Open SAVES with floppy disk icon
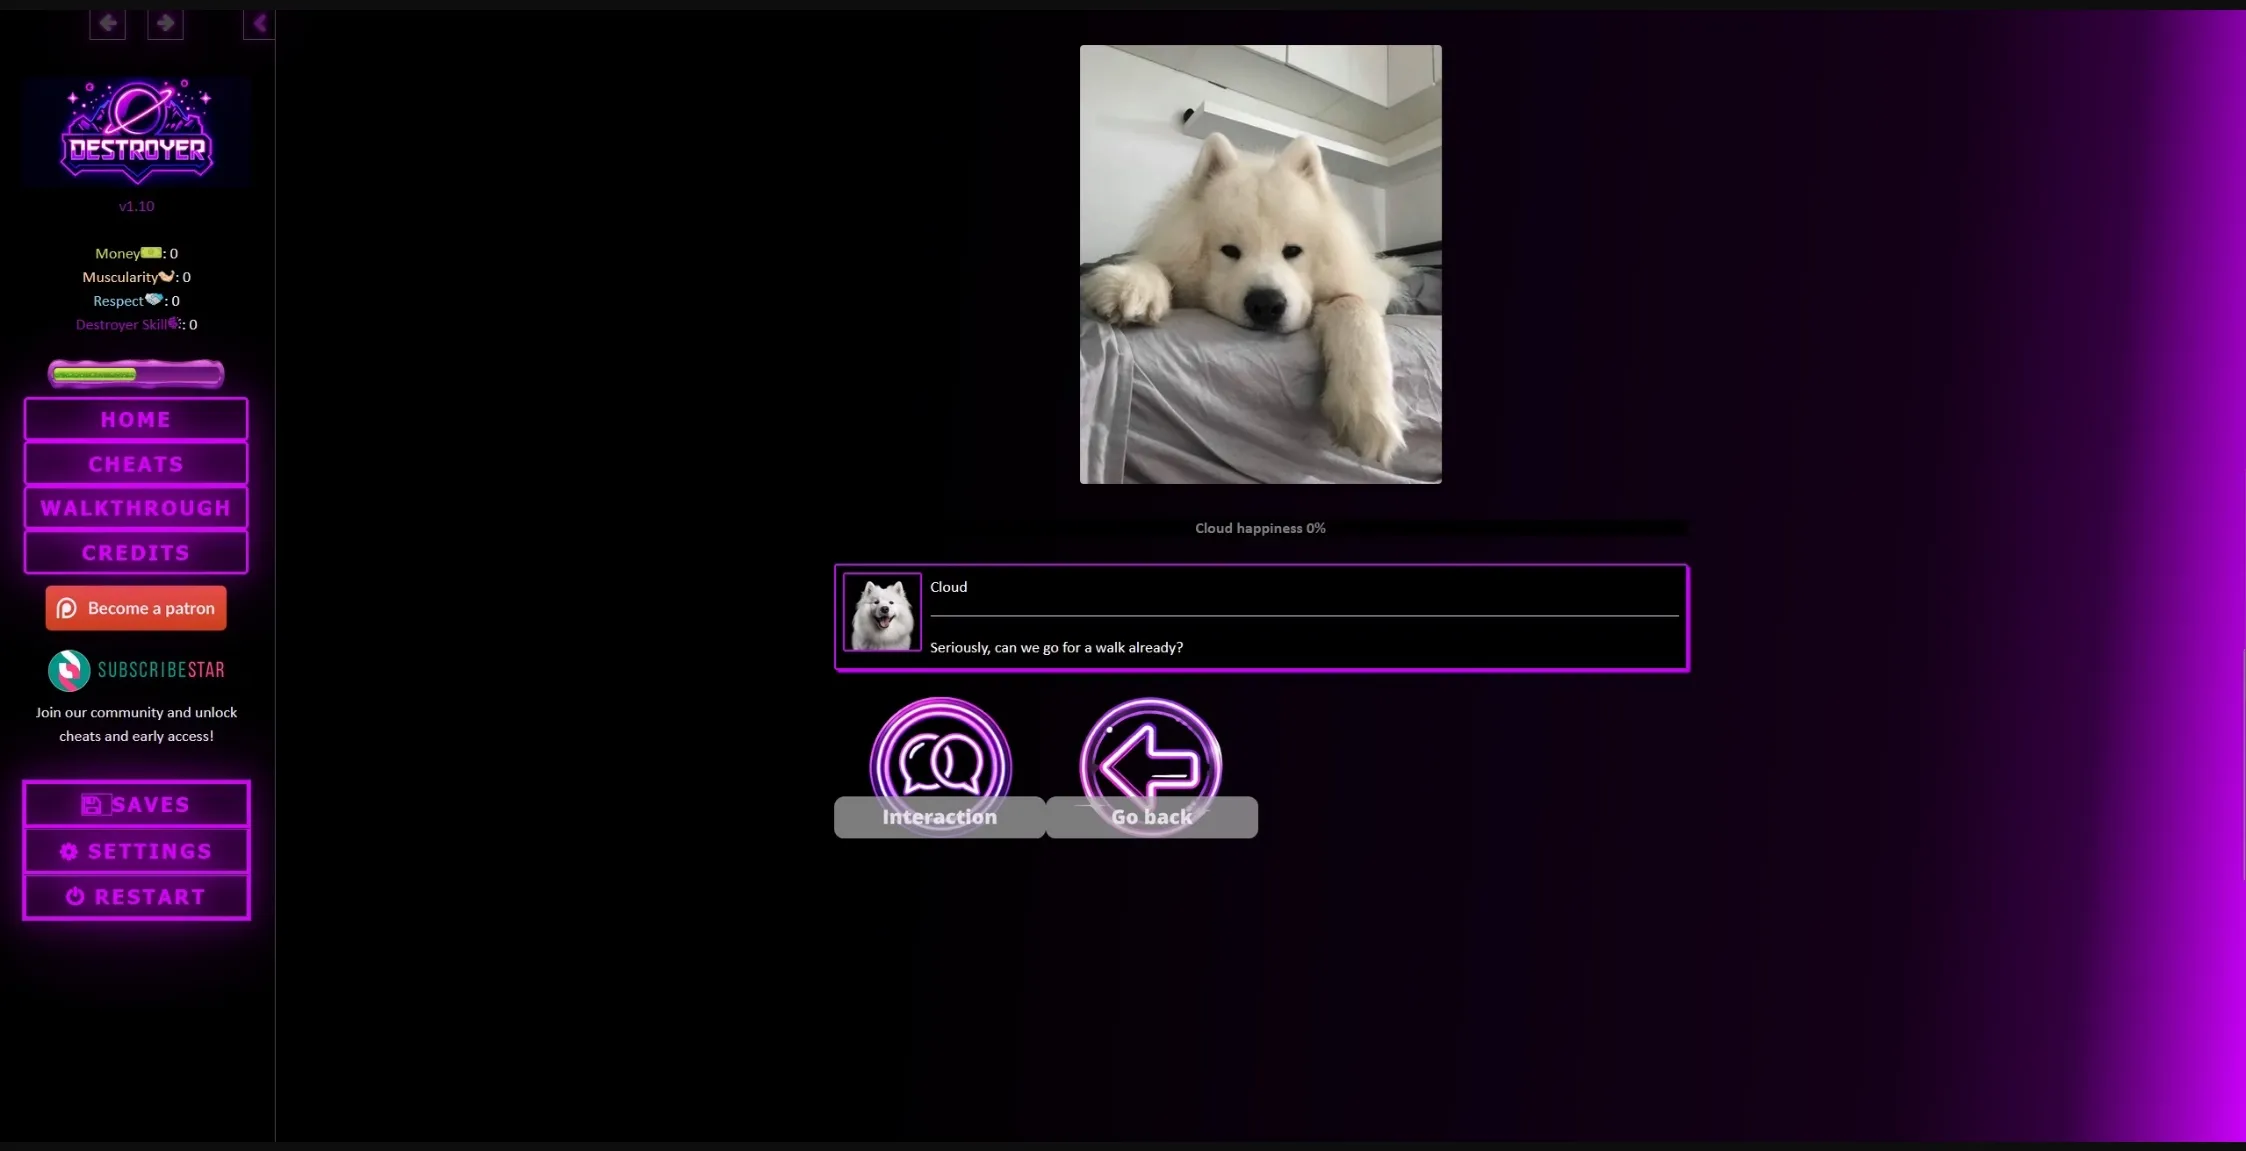This screenshot has width=2246, height=1151. (x=136, y=804)
